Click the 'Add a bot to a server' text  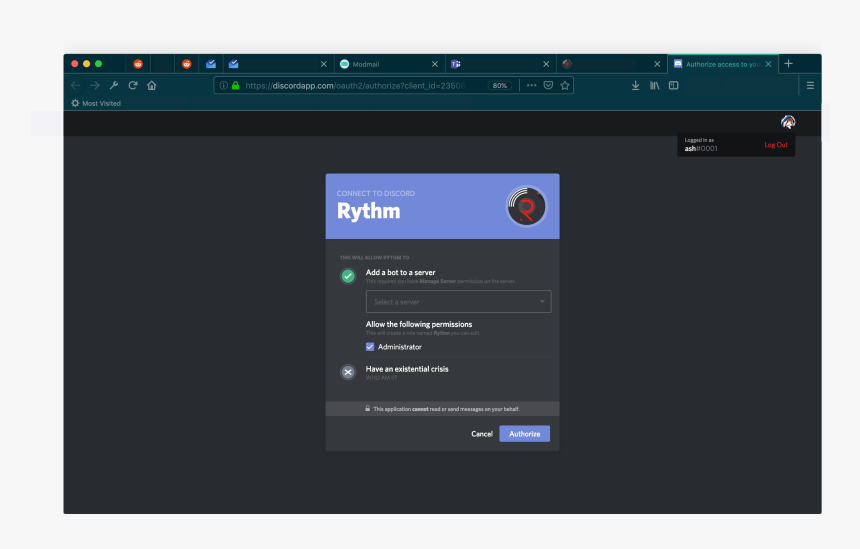coord(400,272)
